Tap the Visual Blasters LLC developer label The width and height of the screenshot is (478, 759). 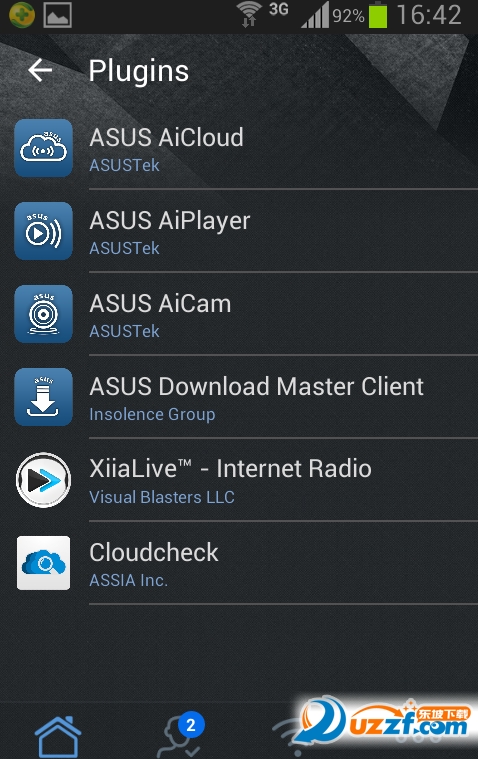(162, 497)
